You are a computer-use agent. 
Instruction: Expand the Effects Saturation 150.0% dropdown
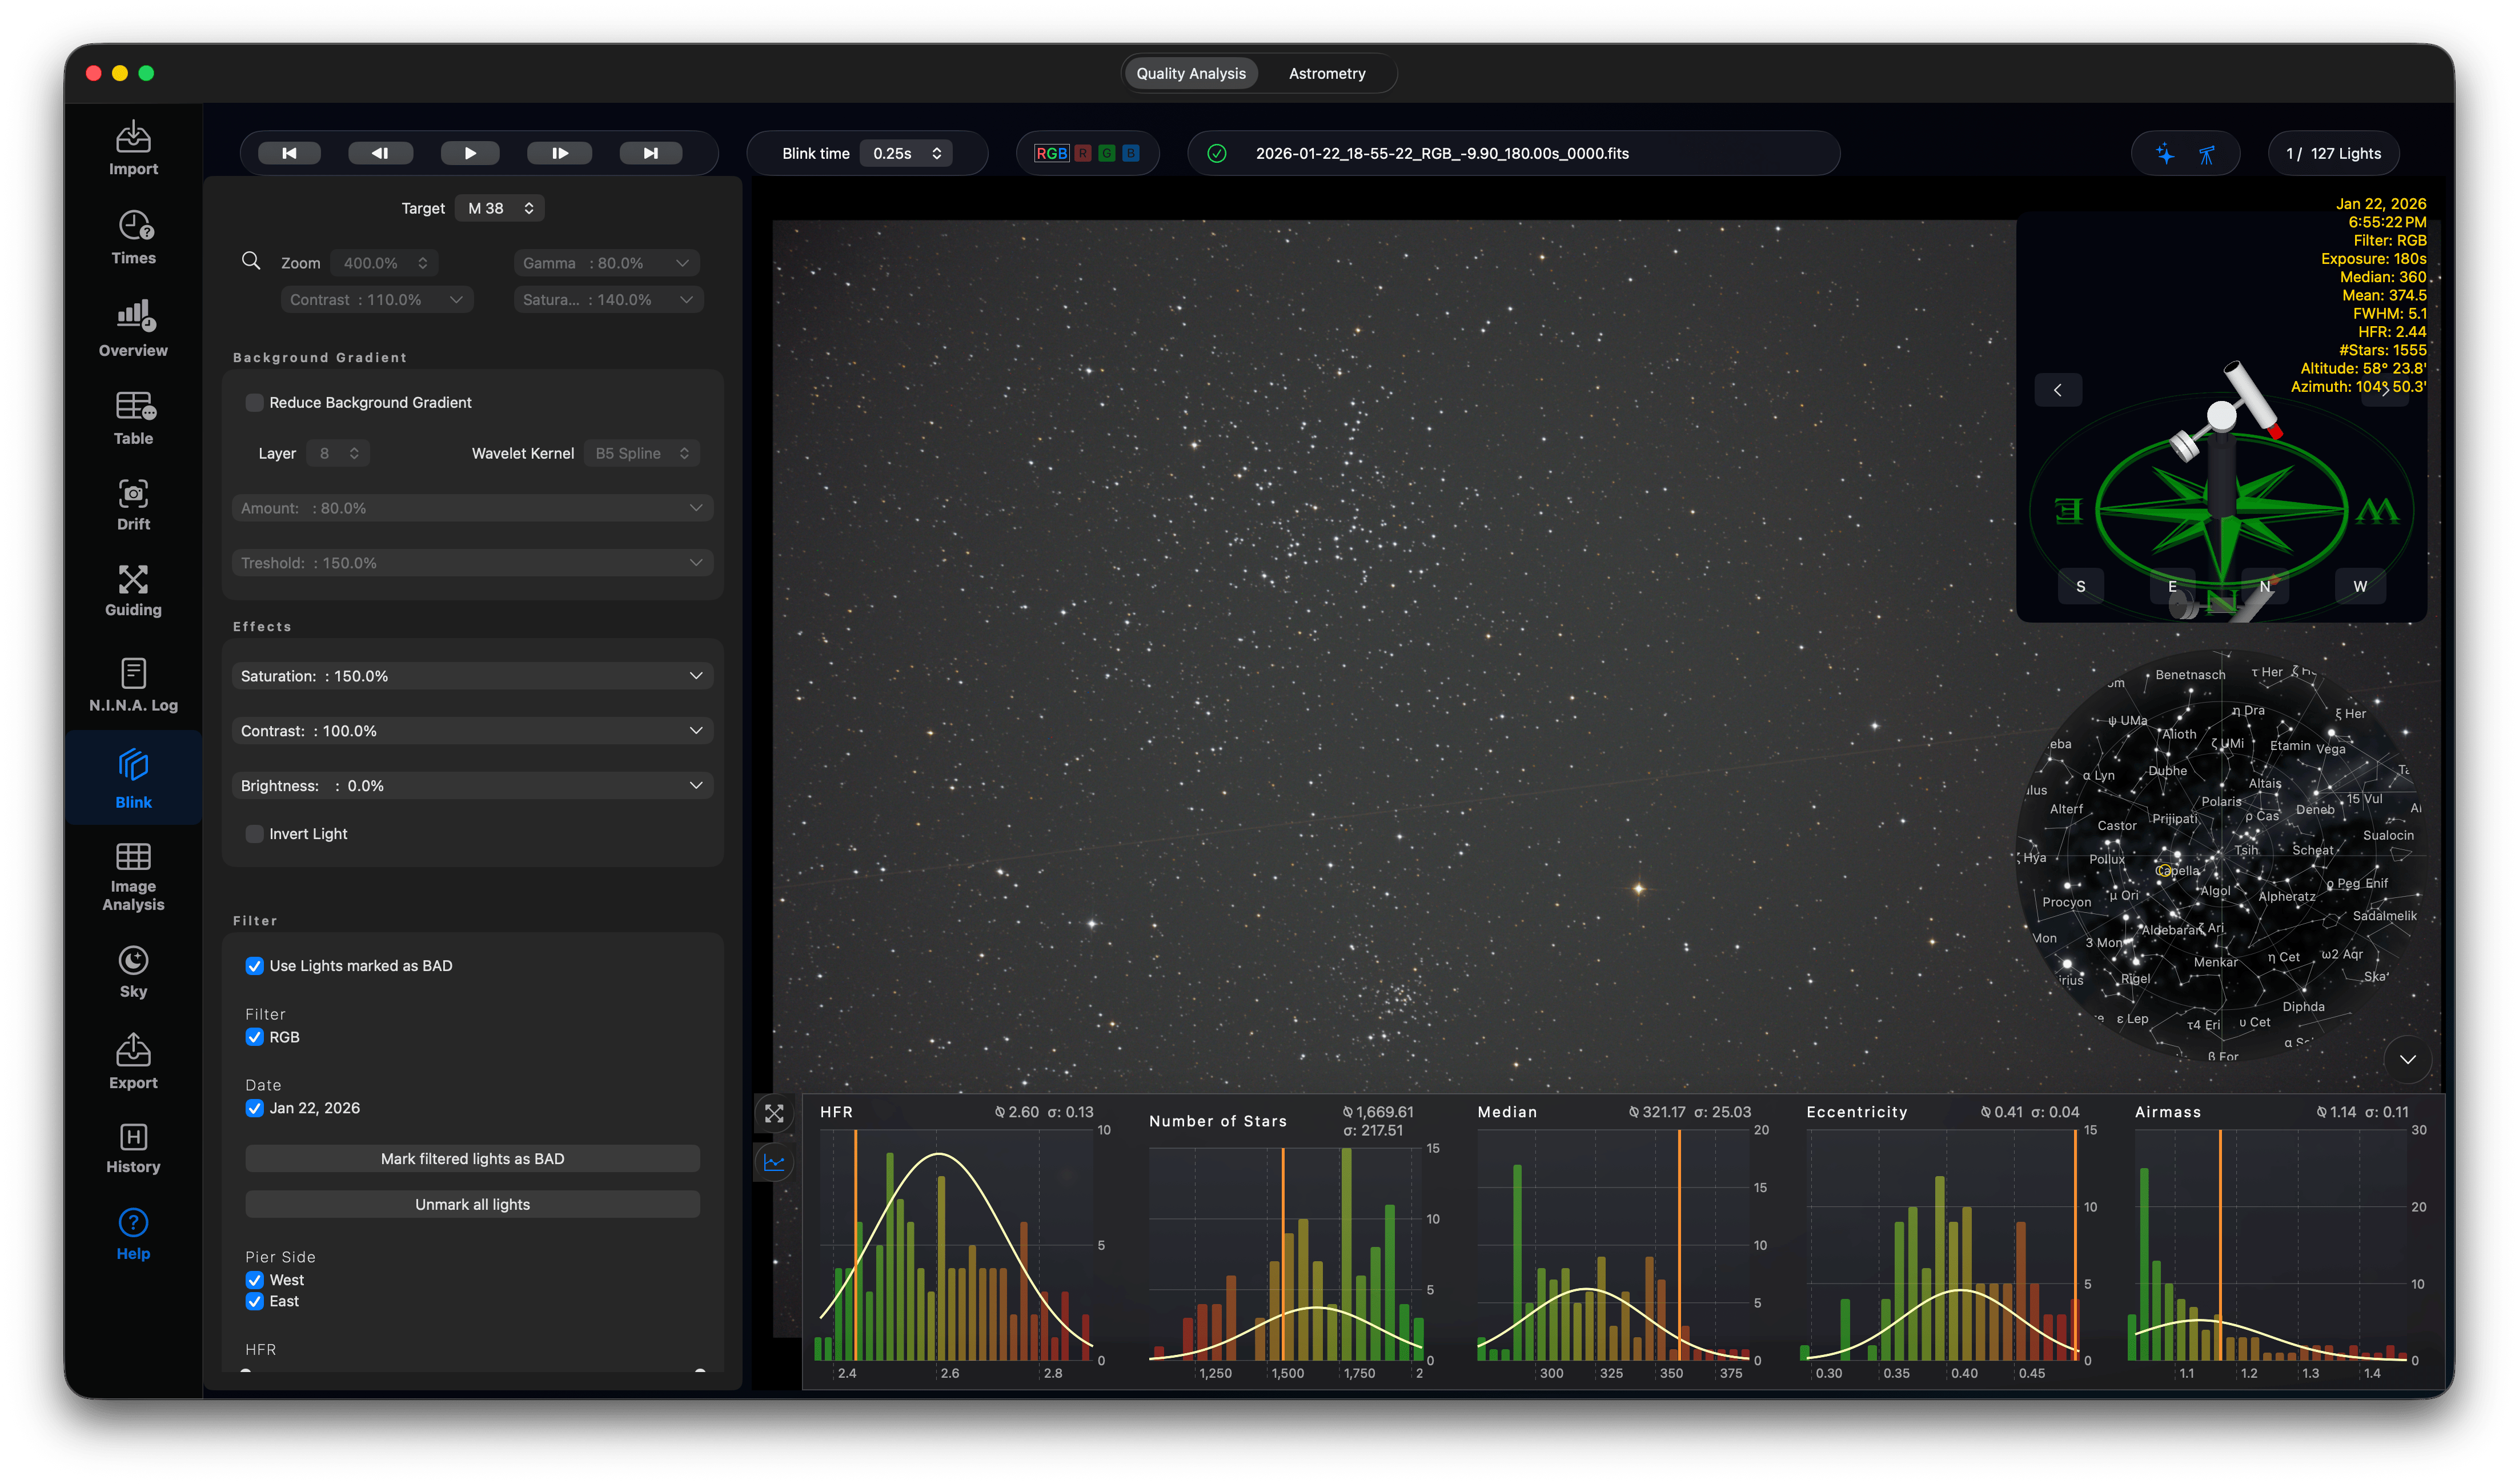(x=472, y=676)
